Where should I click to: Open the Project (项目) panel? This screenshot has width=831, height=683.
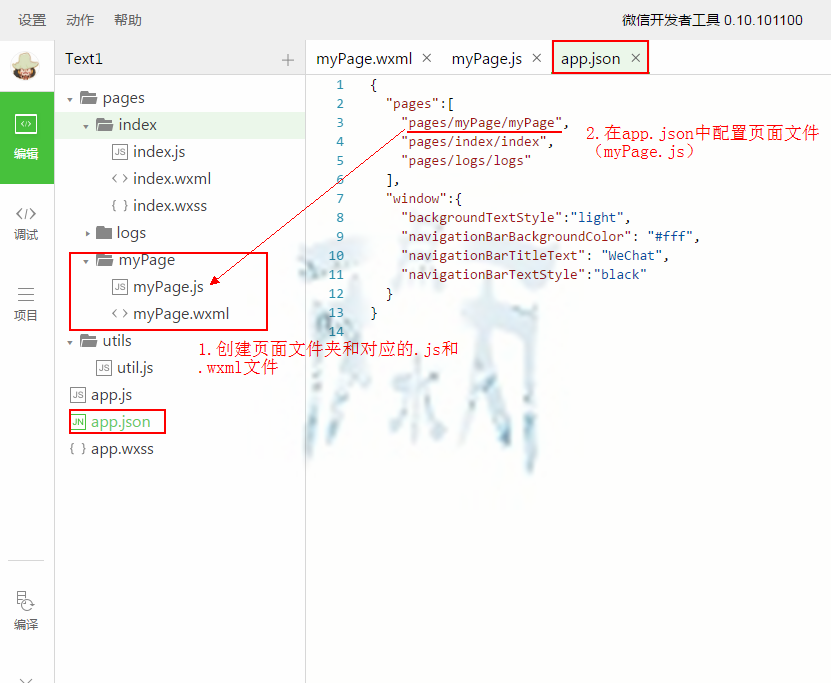[x=26, y=303]
